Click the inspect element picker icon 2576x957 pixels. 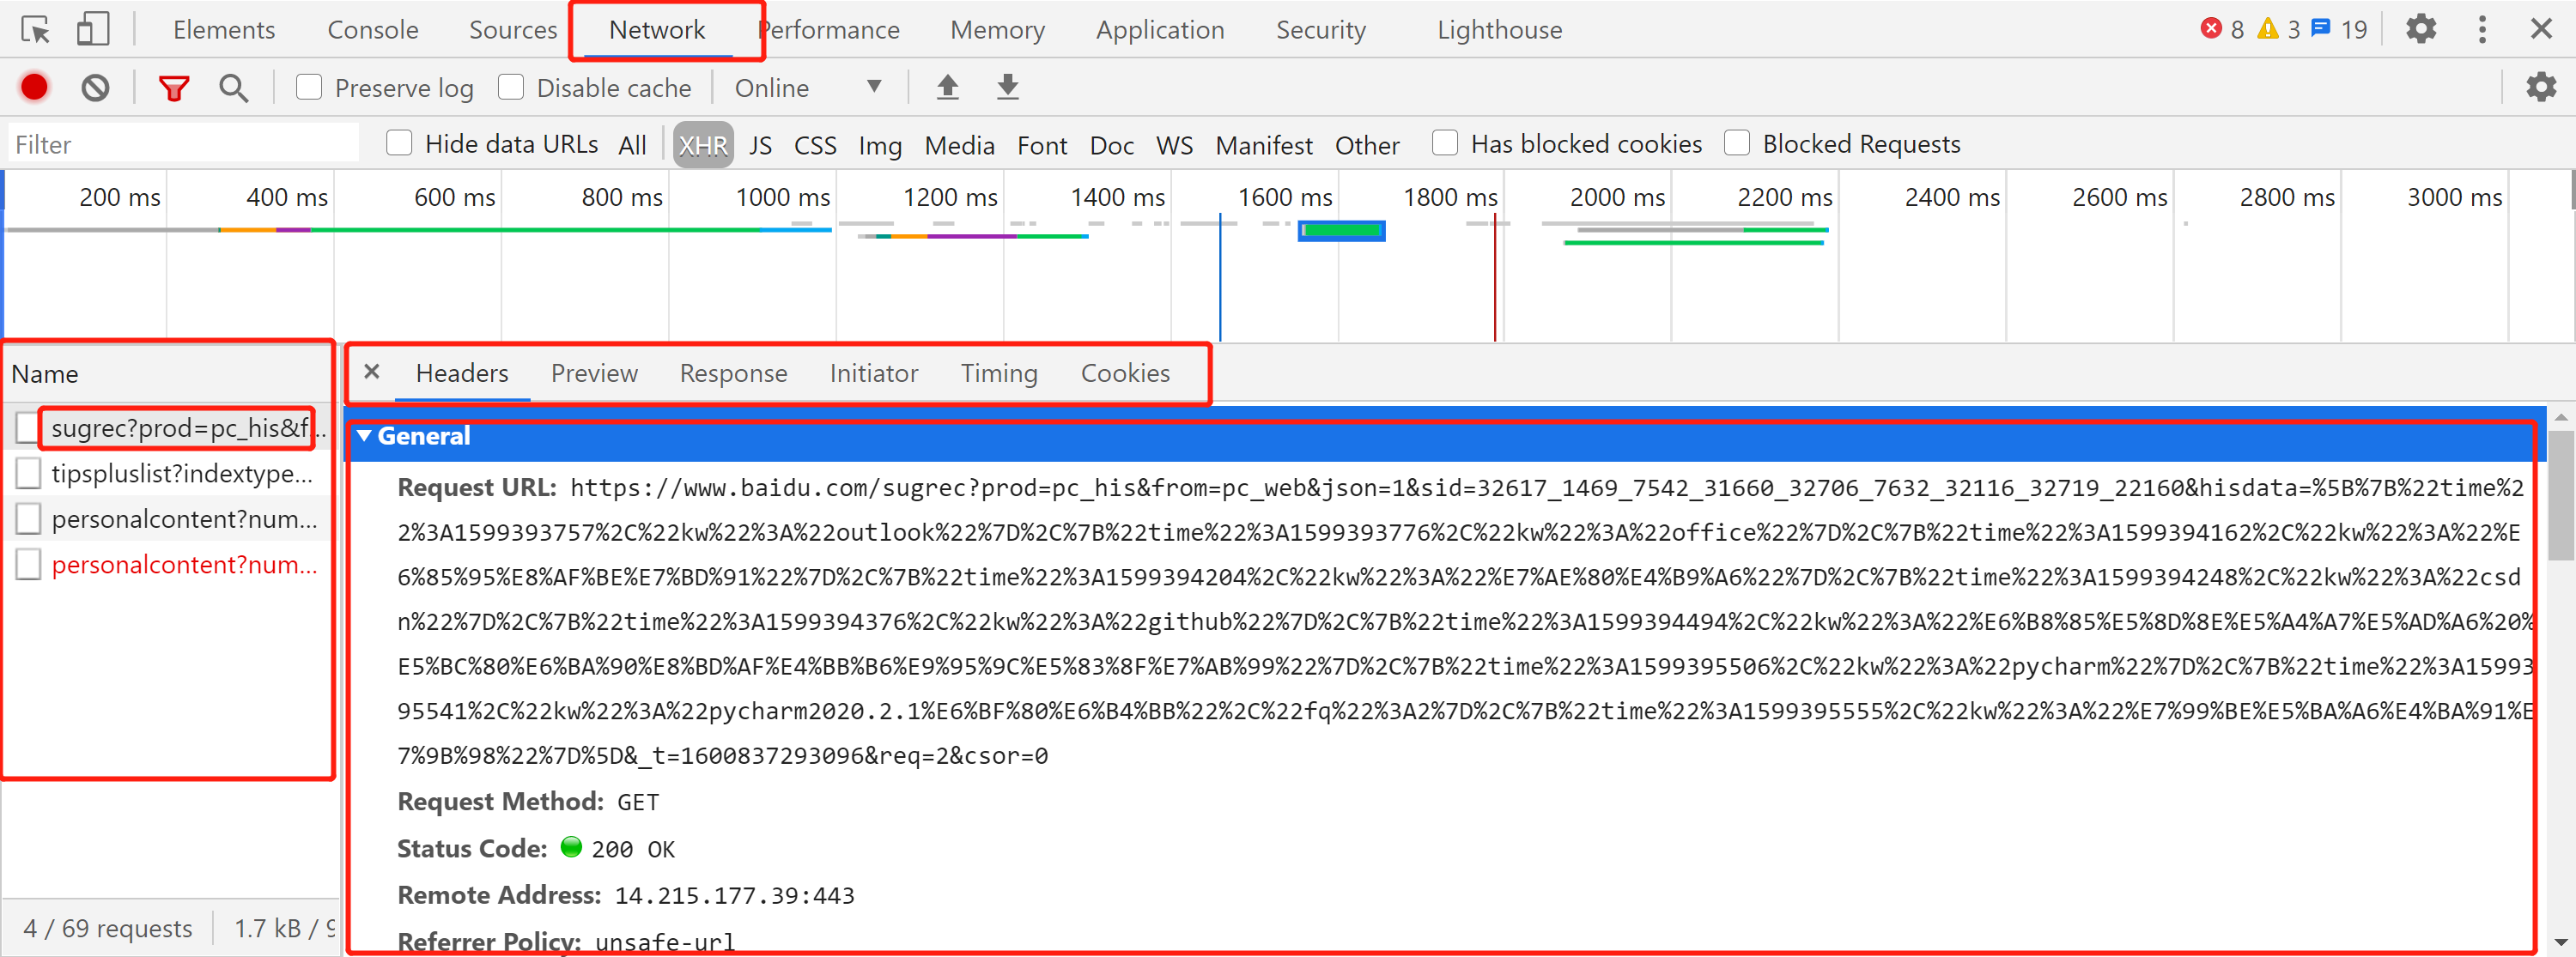[x=35, y=30]
